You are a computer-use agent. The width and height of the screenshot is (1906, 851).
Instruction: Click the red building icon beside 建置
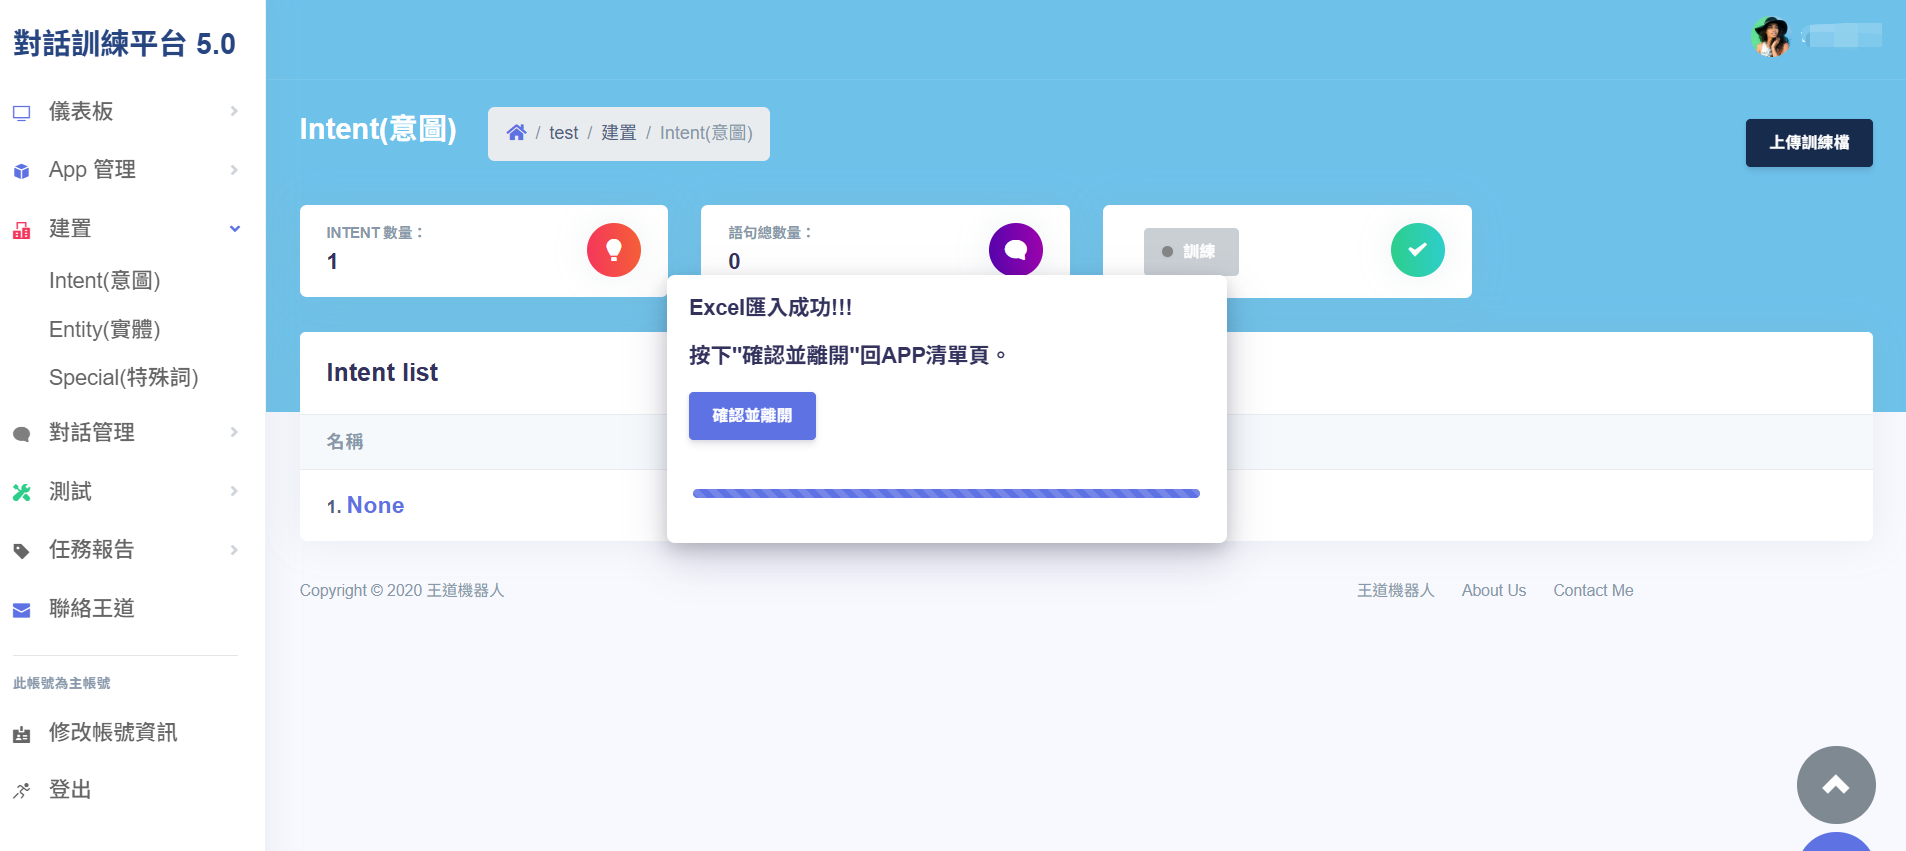tap(21, 230)
